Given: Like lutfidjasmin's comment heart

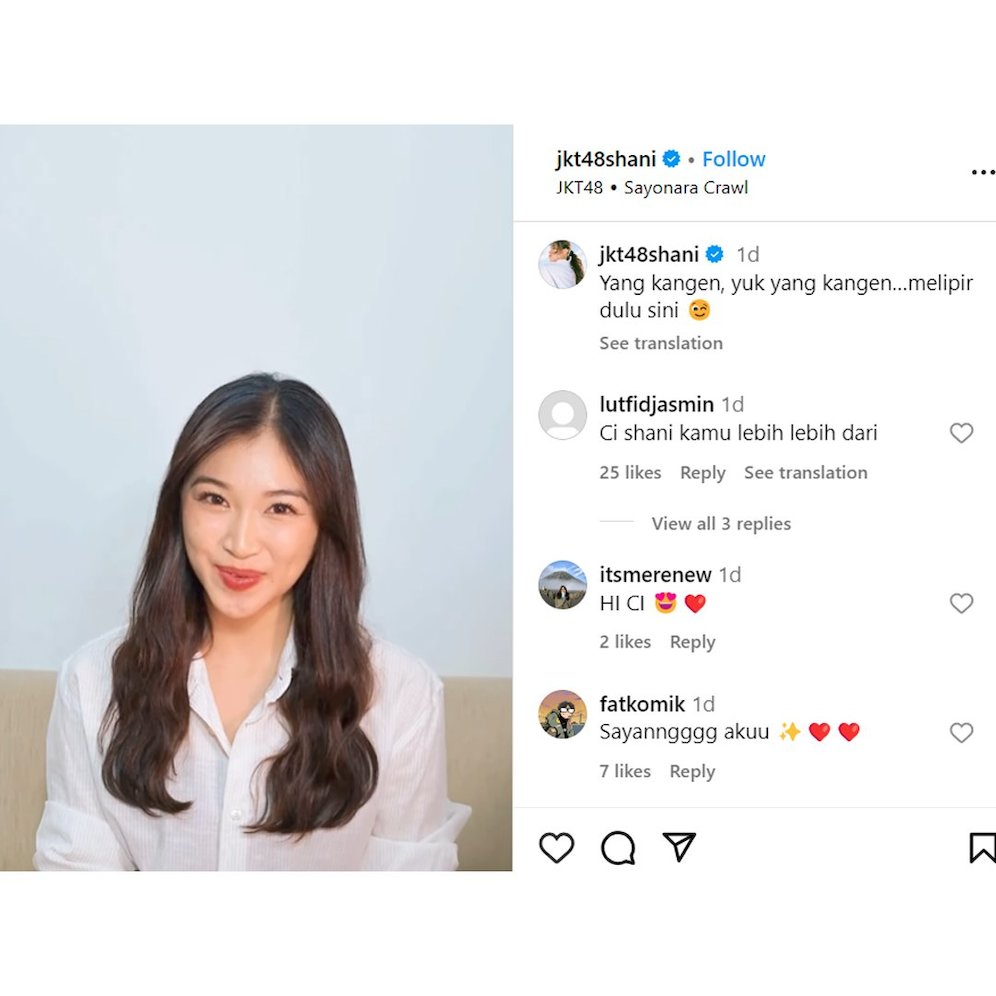Looking at the screenshot, I should (961, 433).
